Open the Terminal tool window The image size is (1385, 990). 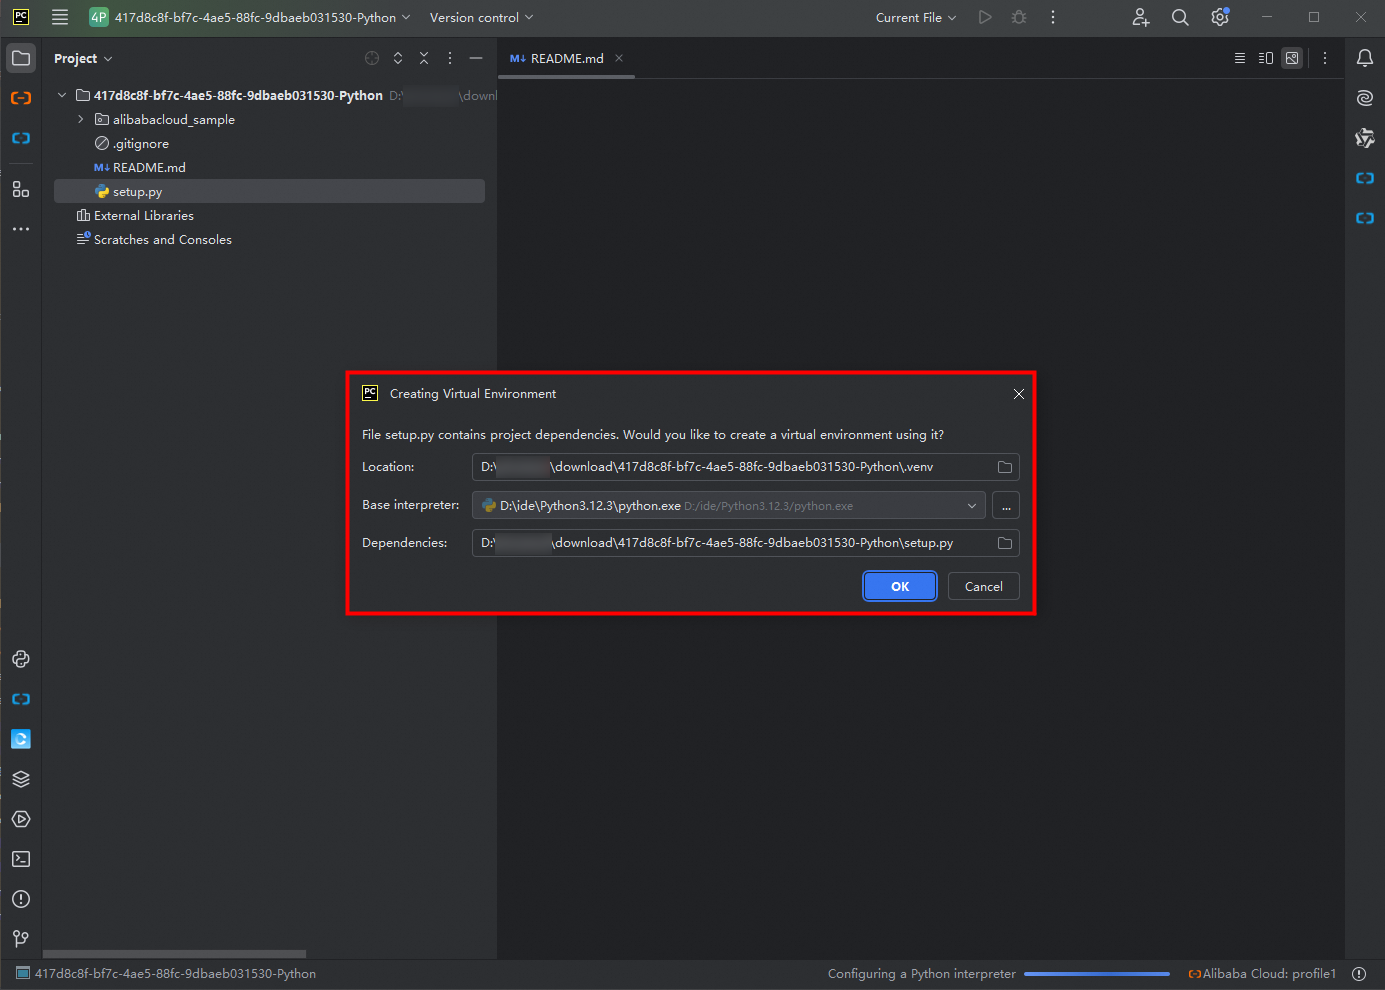[x=21, y=859]
